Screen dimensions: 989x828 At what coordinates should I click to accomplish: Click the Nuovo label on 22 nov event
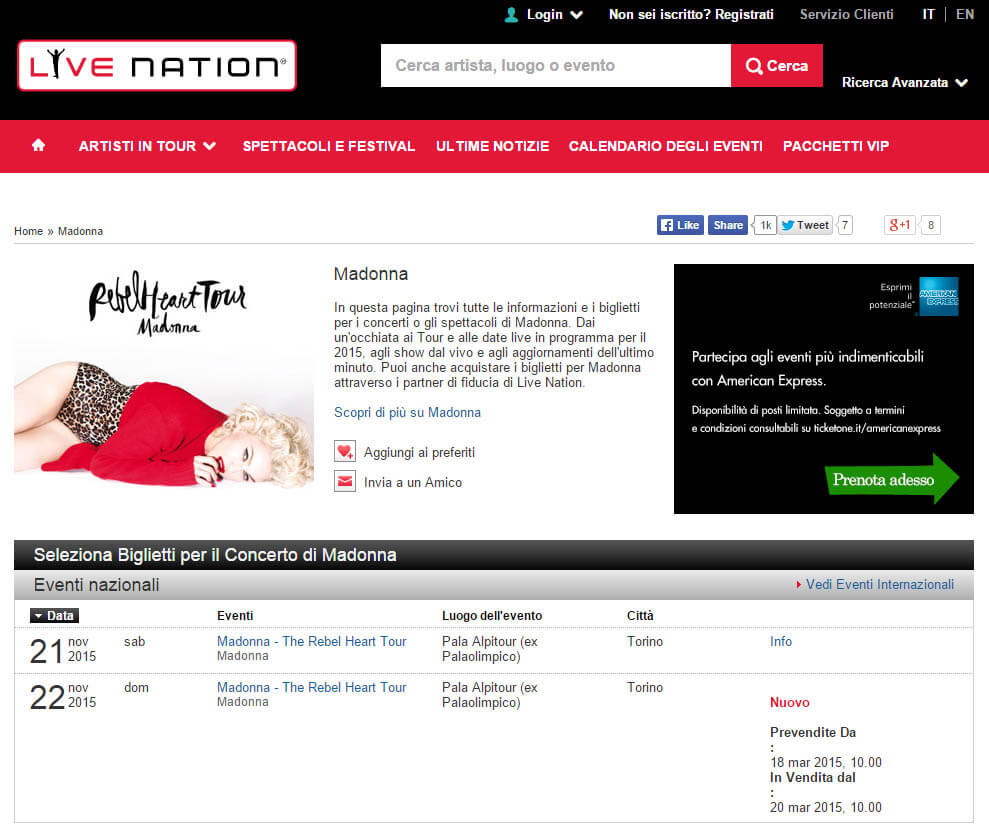click(x=789, y=703)
